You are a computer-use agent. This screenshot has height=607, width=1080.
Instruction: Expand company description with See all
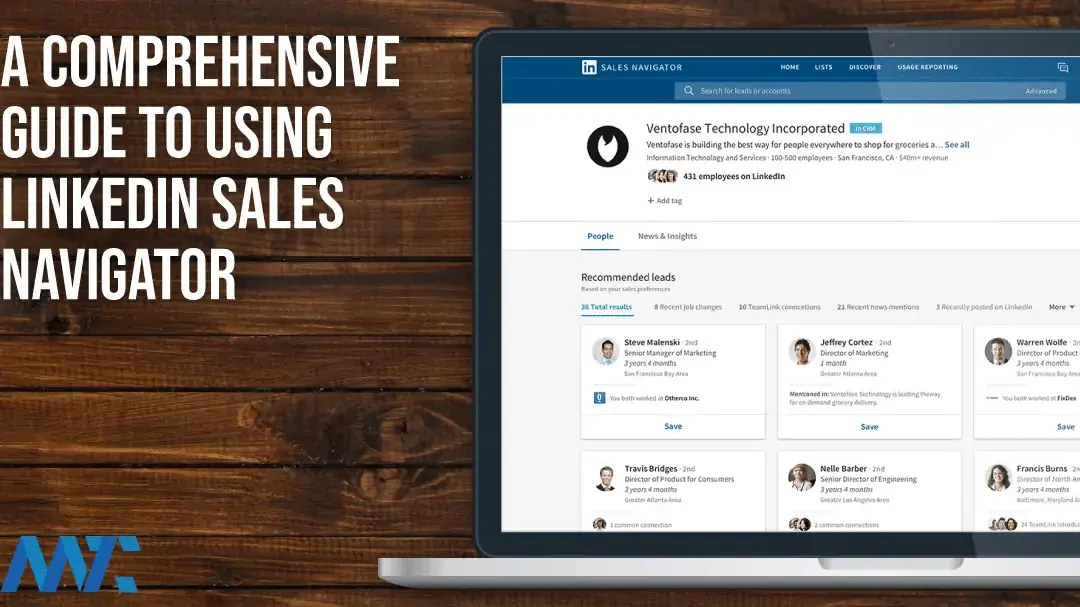[957, 145]
